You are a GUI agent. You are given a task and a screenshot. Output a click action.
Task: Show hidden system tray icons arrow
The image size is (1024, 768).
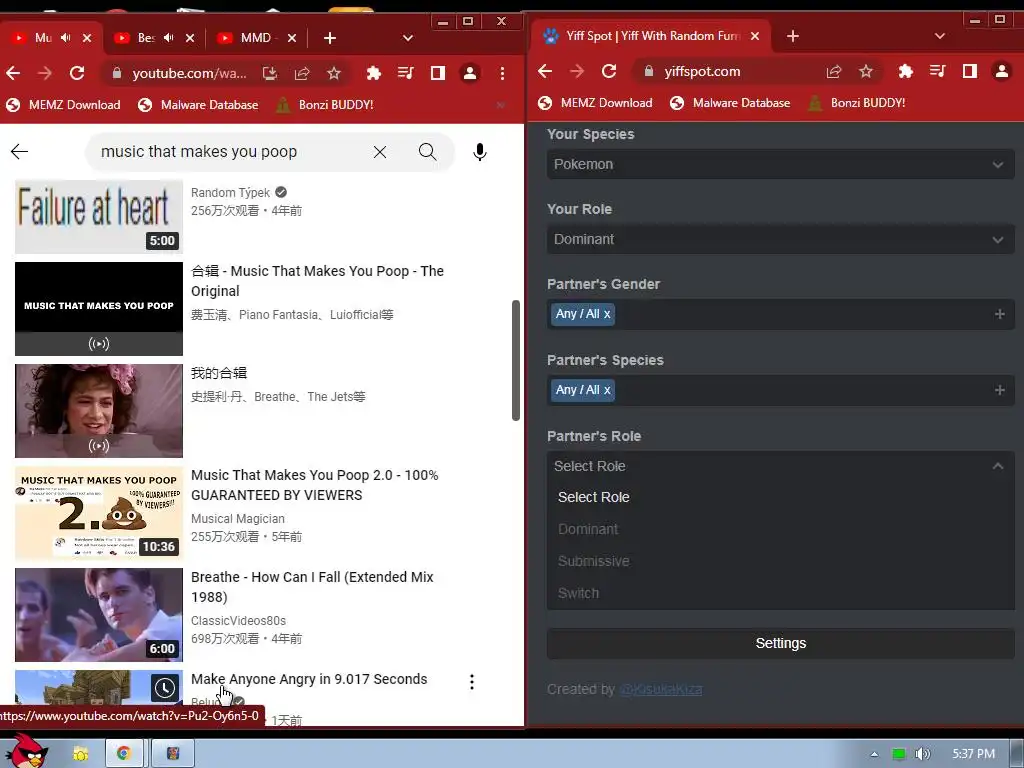point(874,754)
